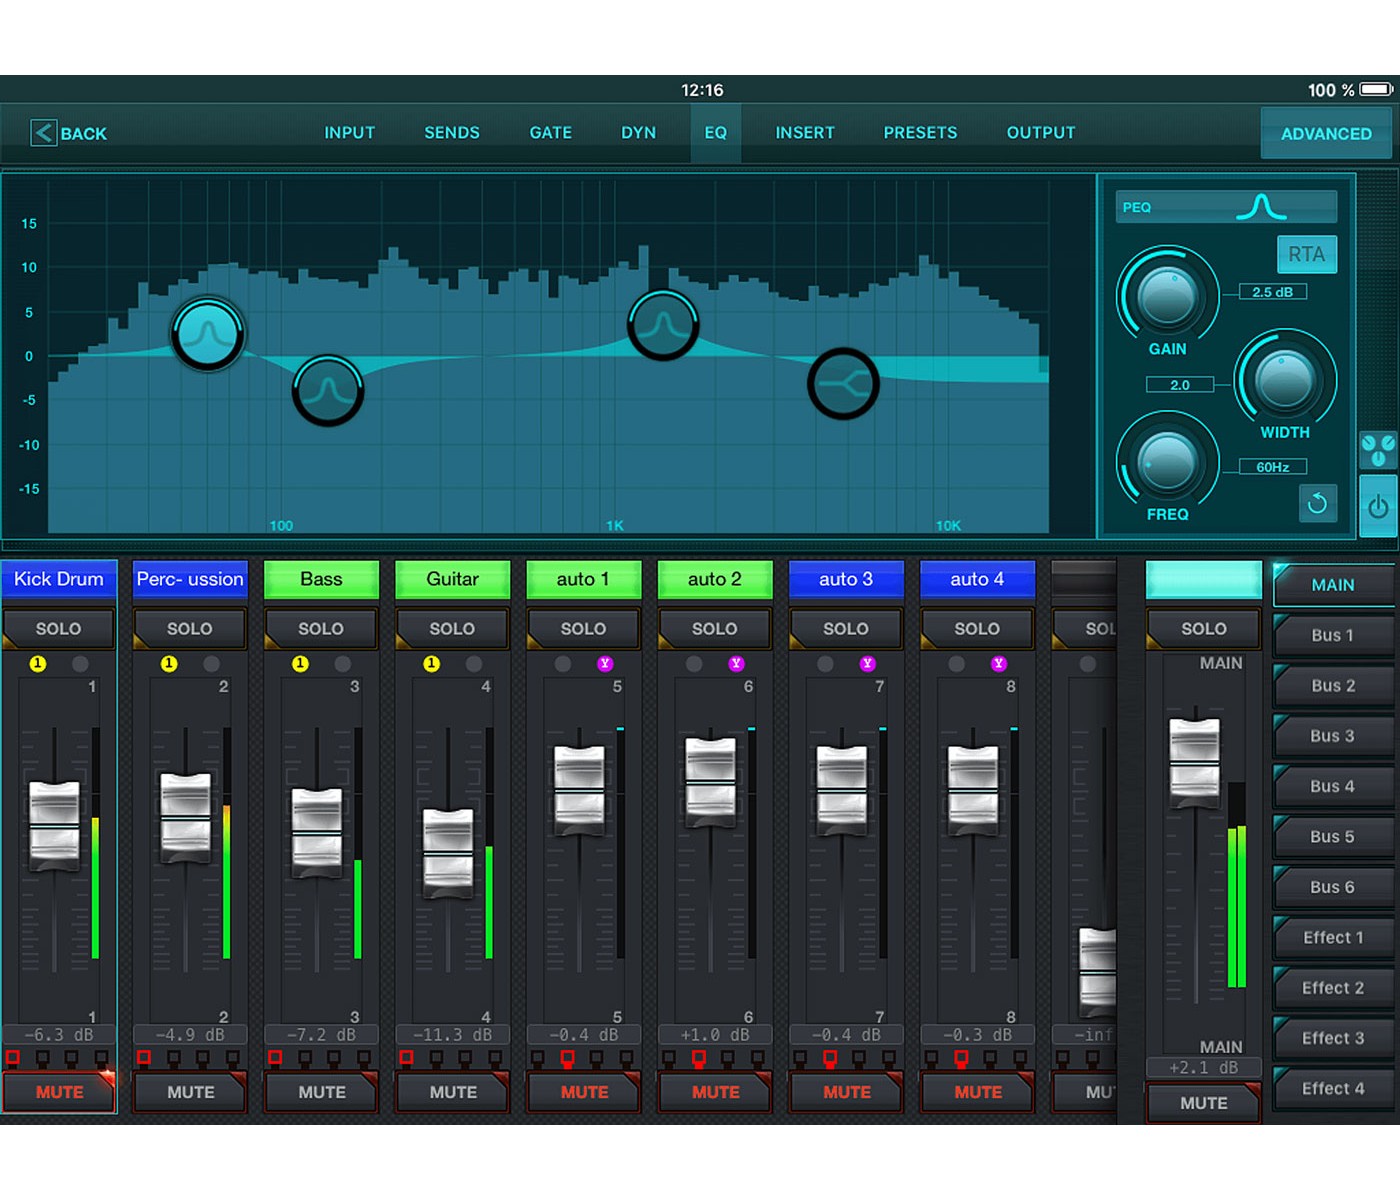The image size is (1400, 1200).
Task: Click the 60Hz frequency value field
Action: coord(1272,467)
